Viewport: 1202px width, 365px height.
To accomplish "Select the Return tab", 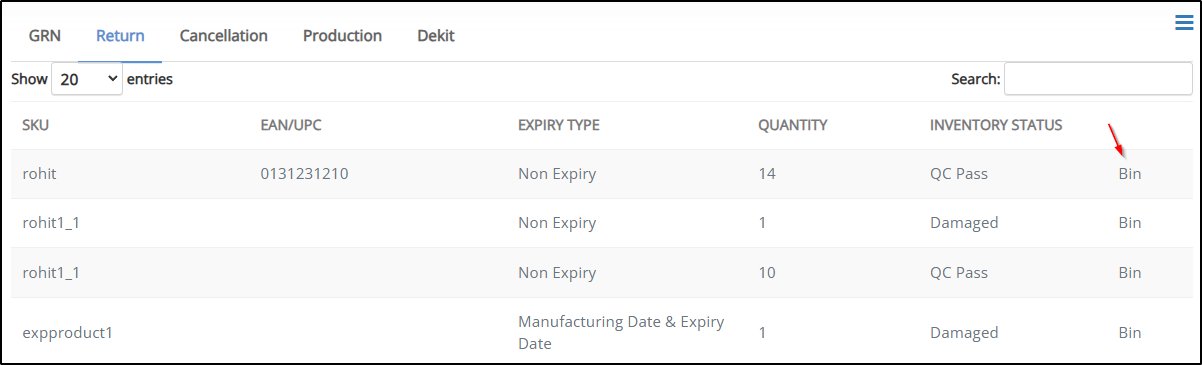I will coord(120,36).
